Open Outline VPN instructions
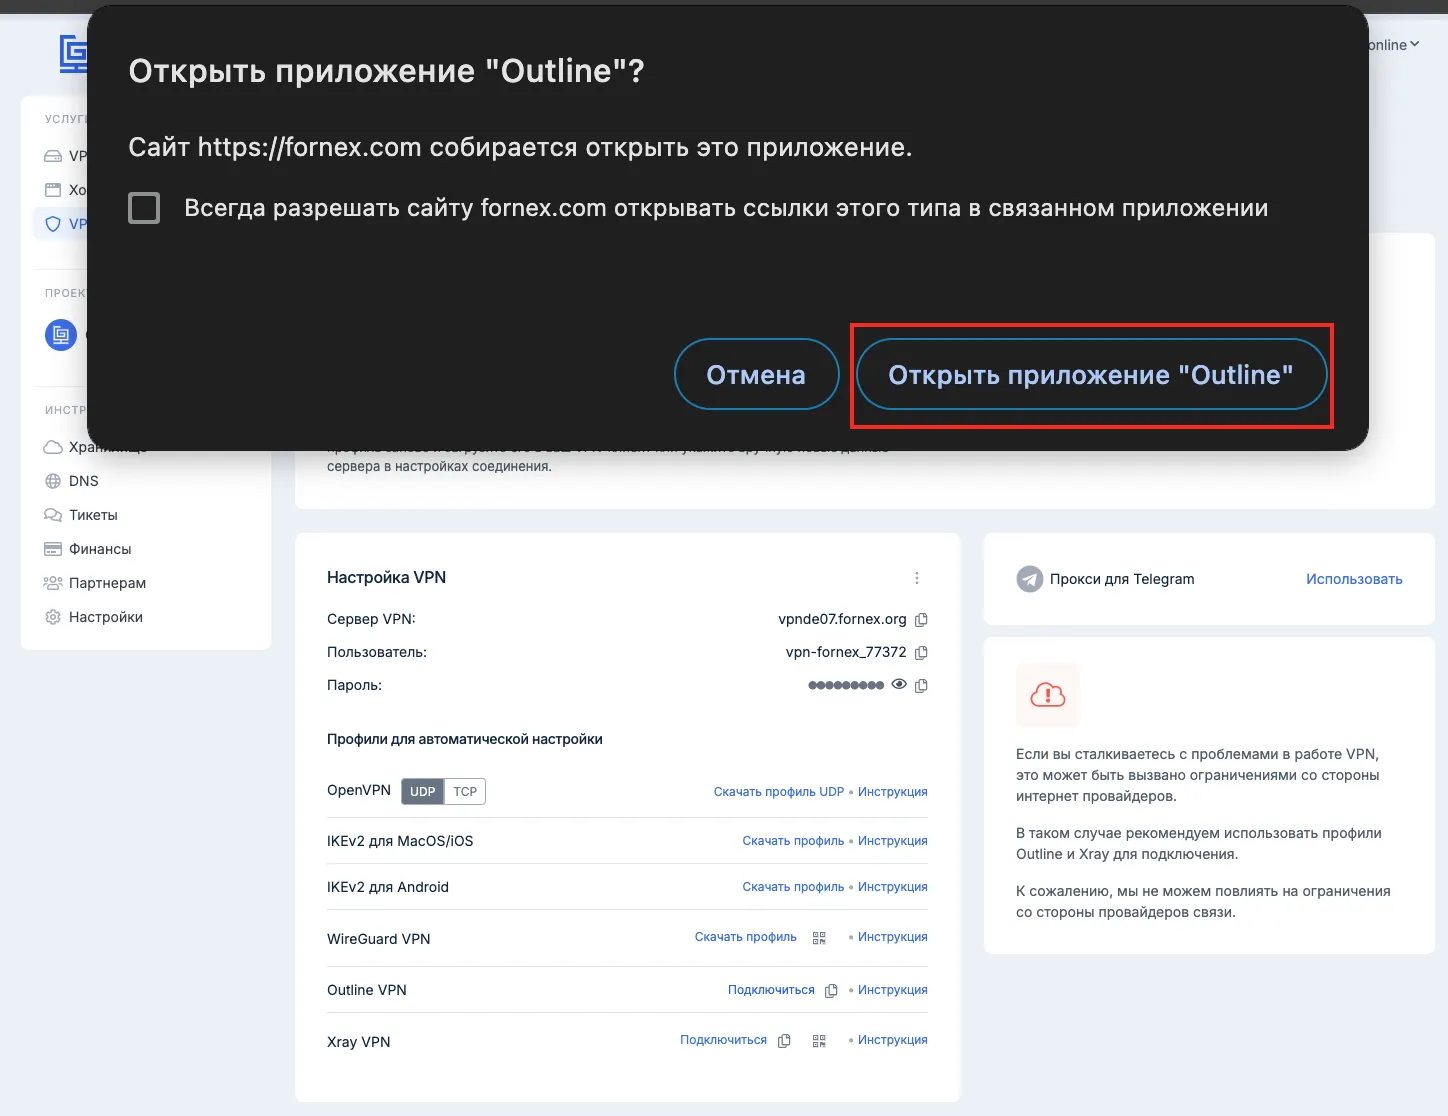This screenshot has width=1448, height=1116. point(893,990)
